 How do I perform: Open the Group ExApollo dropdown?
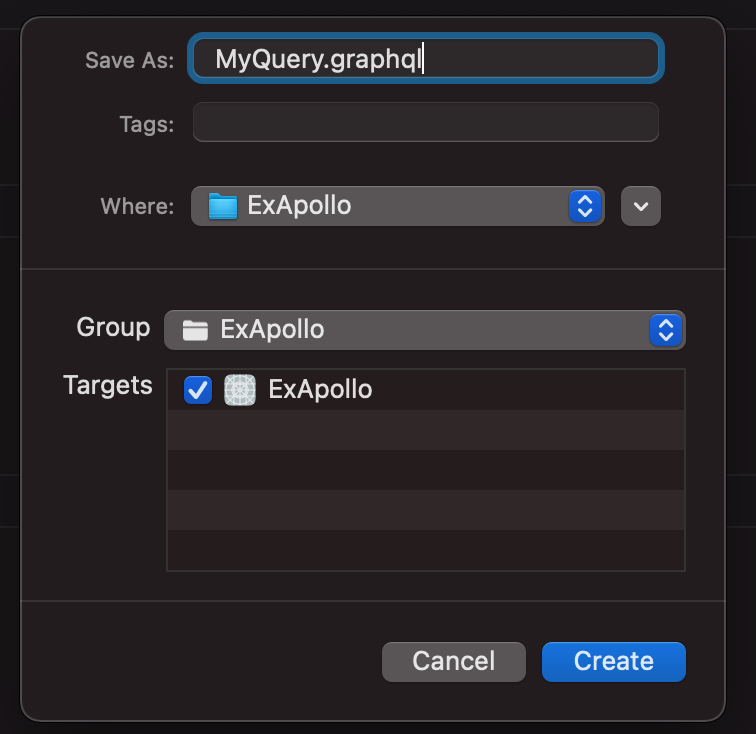(425, 330)
